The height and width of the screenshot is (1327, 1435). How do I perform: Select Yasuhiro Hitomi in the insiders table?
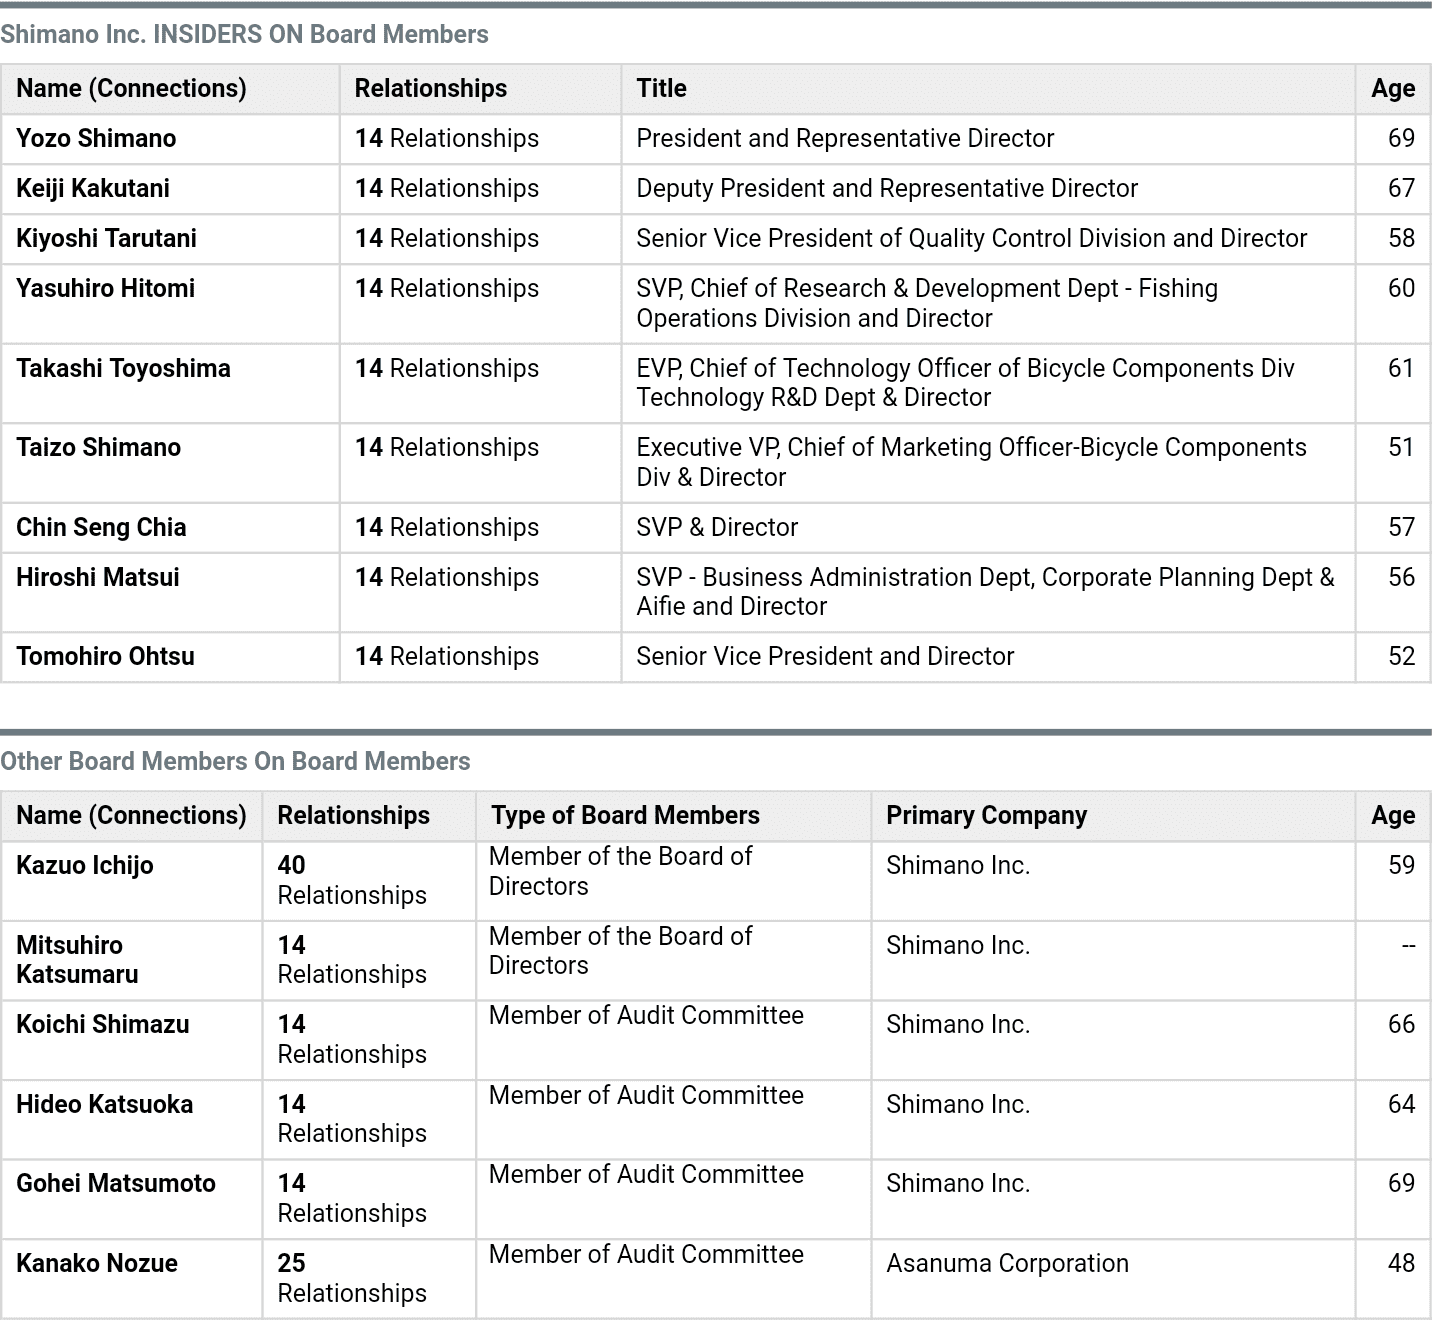click(x=105, y=289)
